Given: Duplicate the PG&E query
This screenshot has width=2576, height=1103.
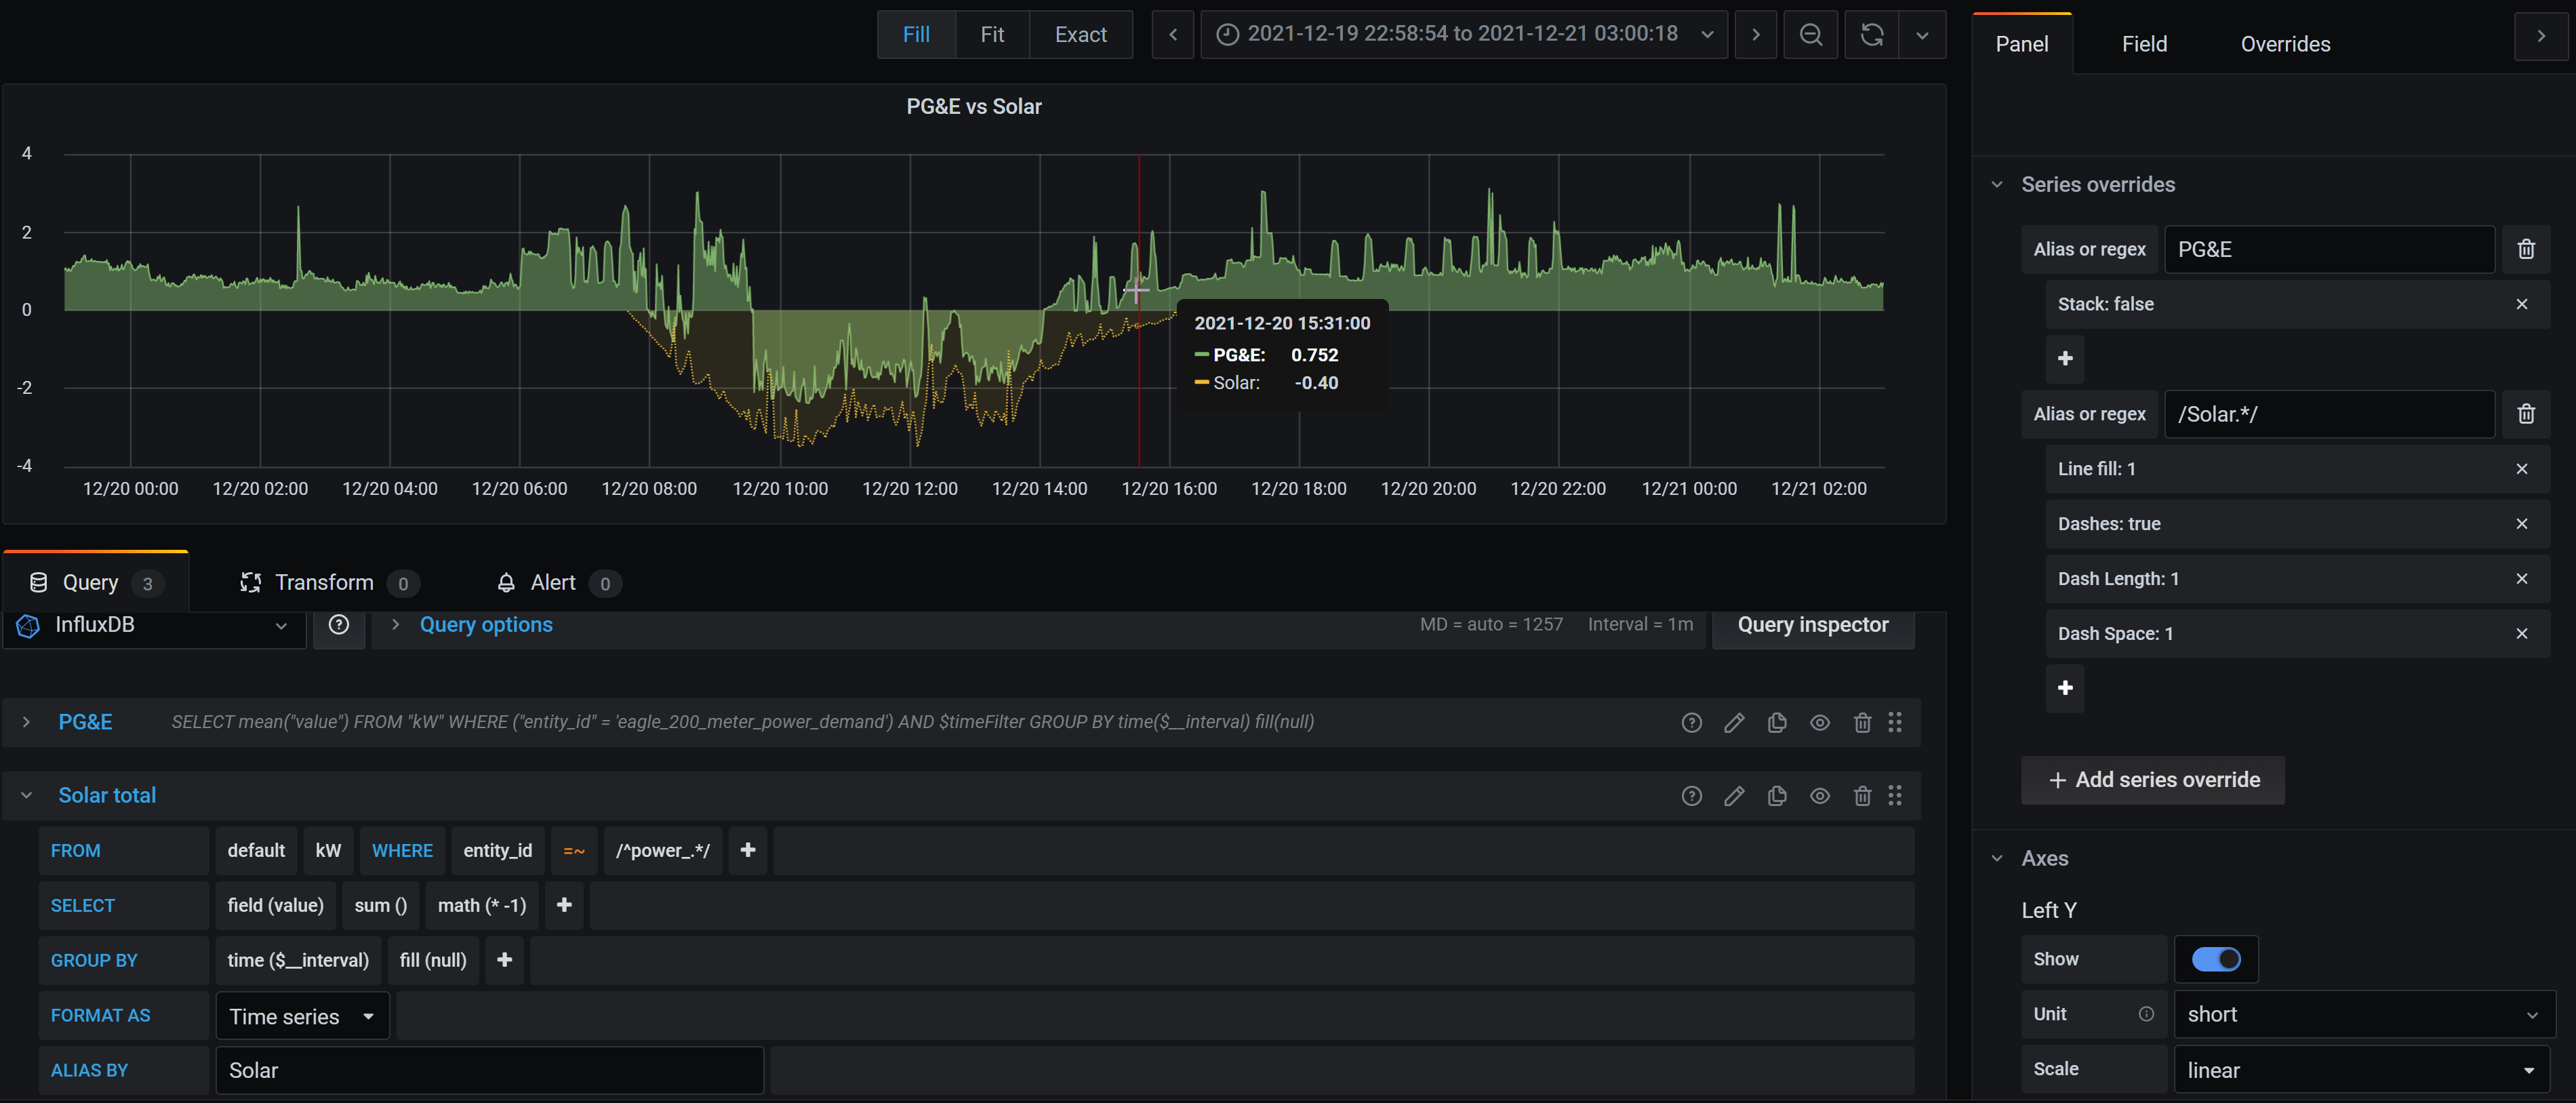Looking at the screenshot, I should click(1777, 722).
